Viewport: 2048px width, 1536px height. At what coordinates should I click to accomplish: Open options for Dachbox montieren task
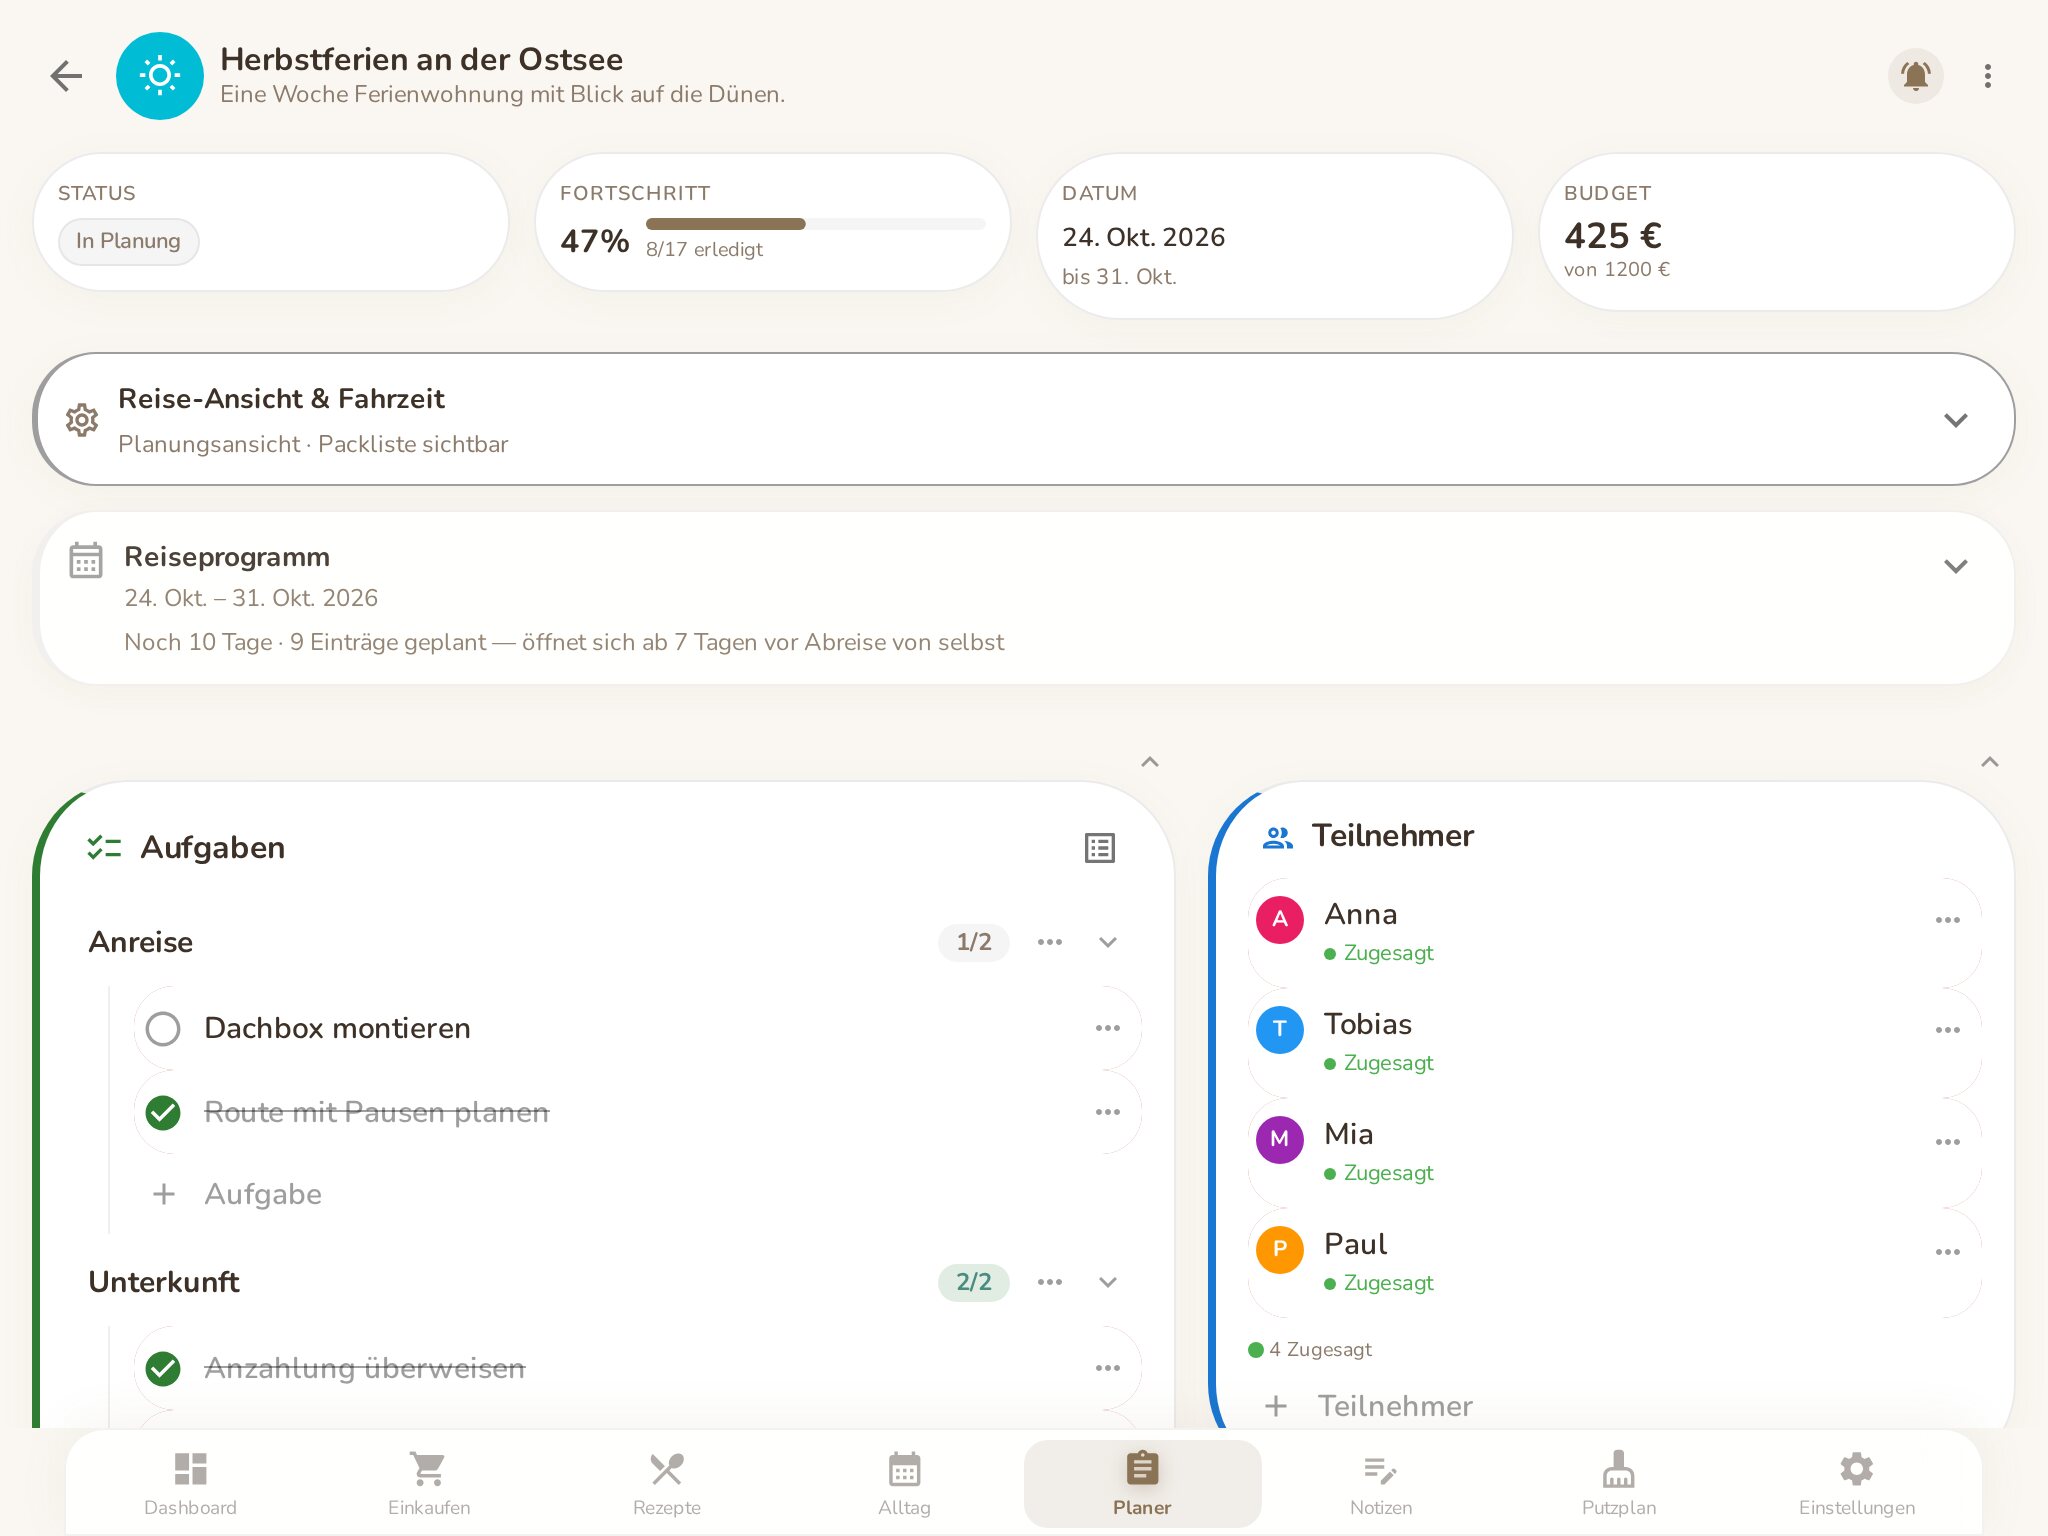(x=1107, y=1028)
